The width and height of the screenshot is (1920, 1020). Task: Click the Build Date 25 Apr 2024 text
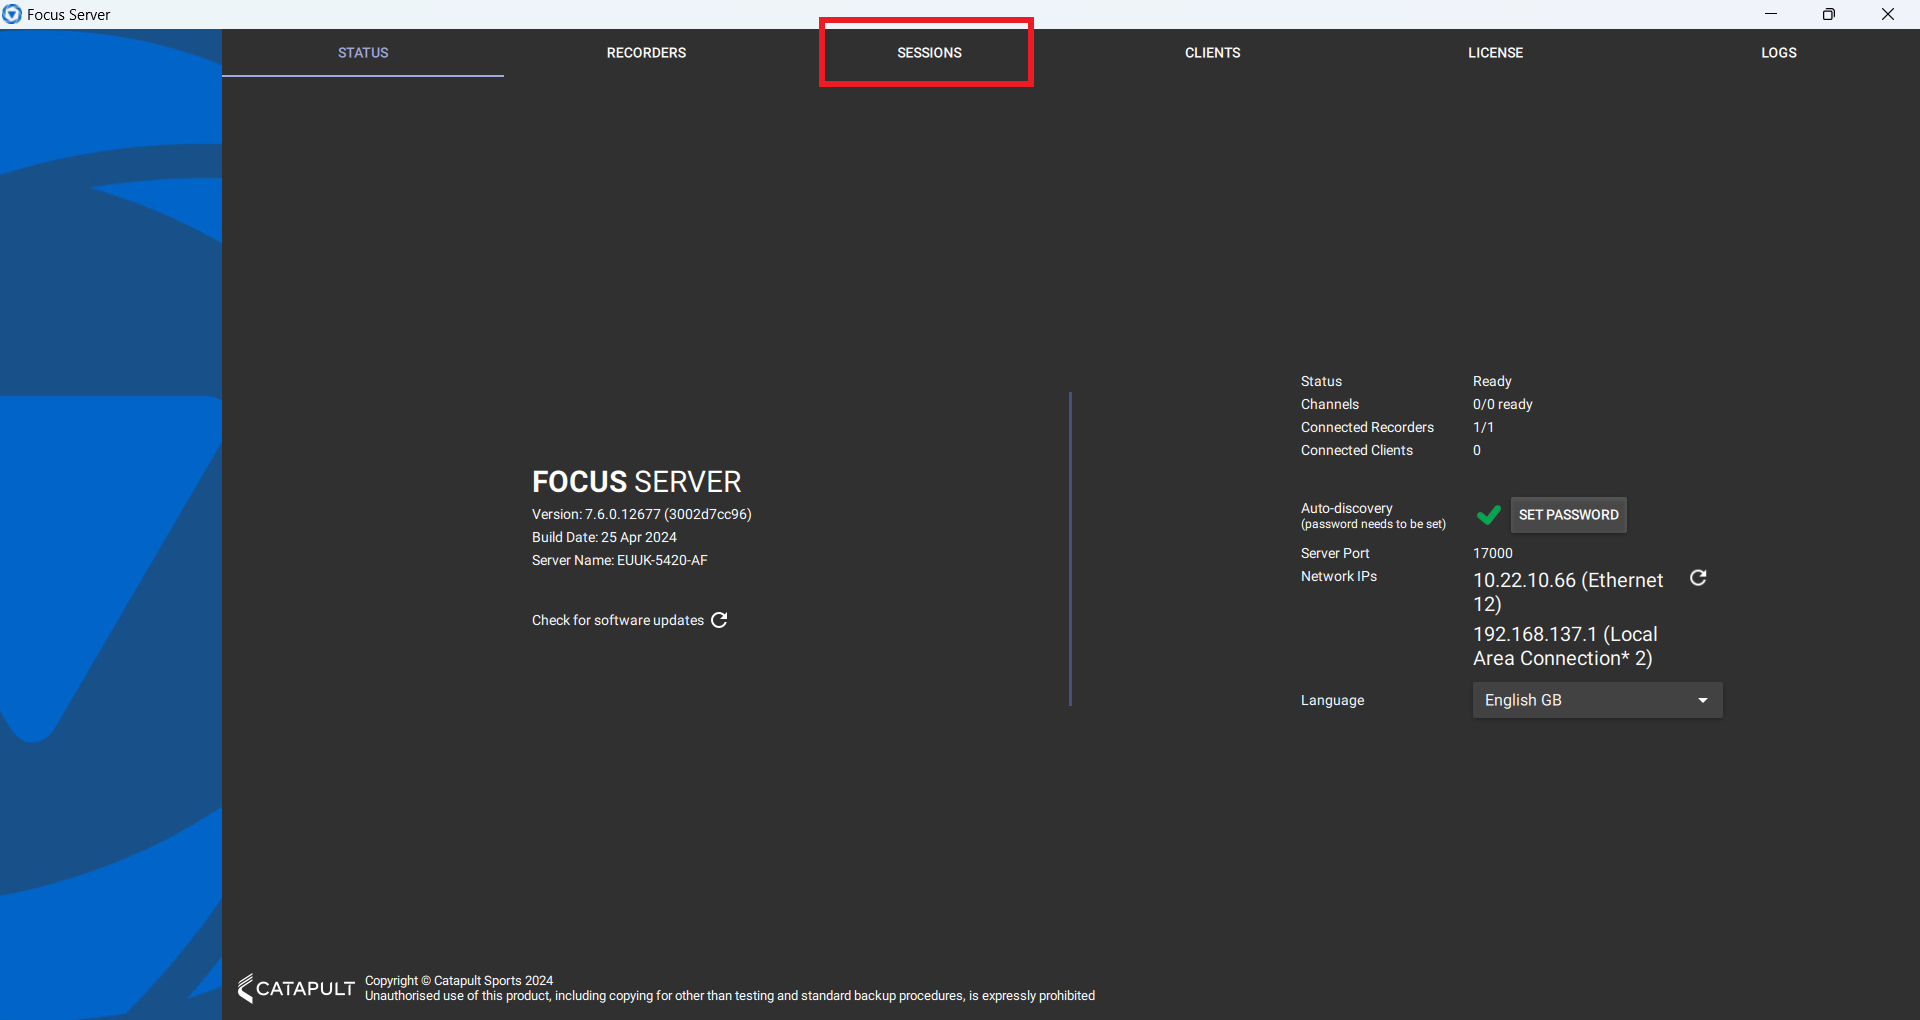click(604, 537)
